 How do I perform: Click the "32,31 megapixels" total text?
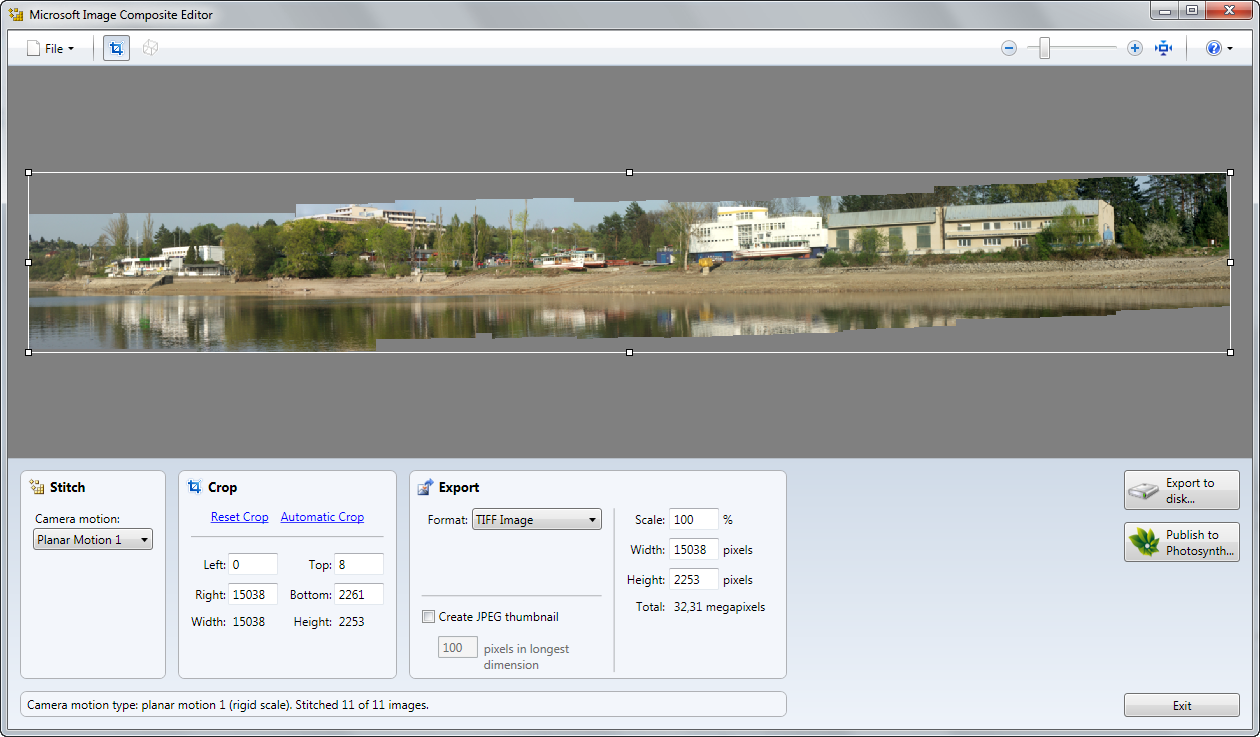pos(719,607)
